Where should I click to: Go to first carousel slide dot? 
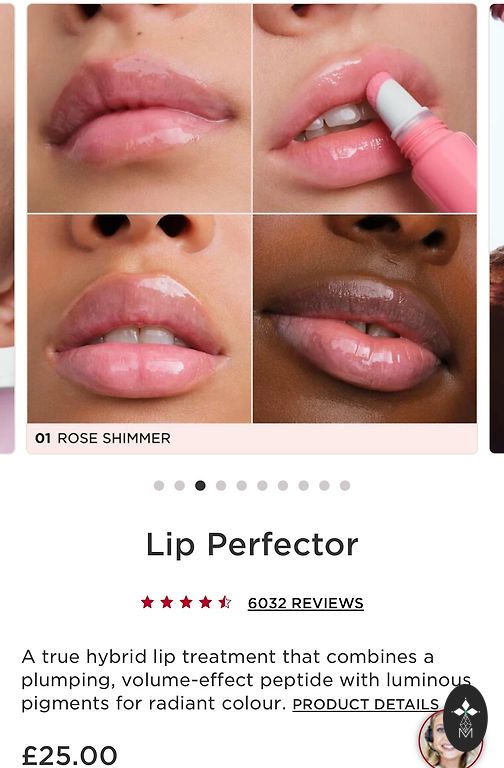point(159,485)
